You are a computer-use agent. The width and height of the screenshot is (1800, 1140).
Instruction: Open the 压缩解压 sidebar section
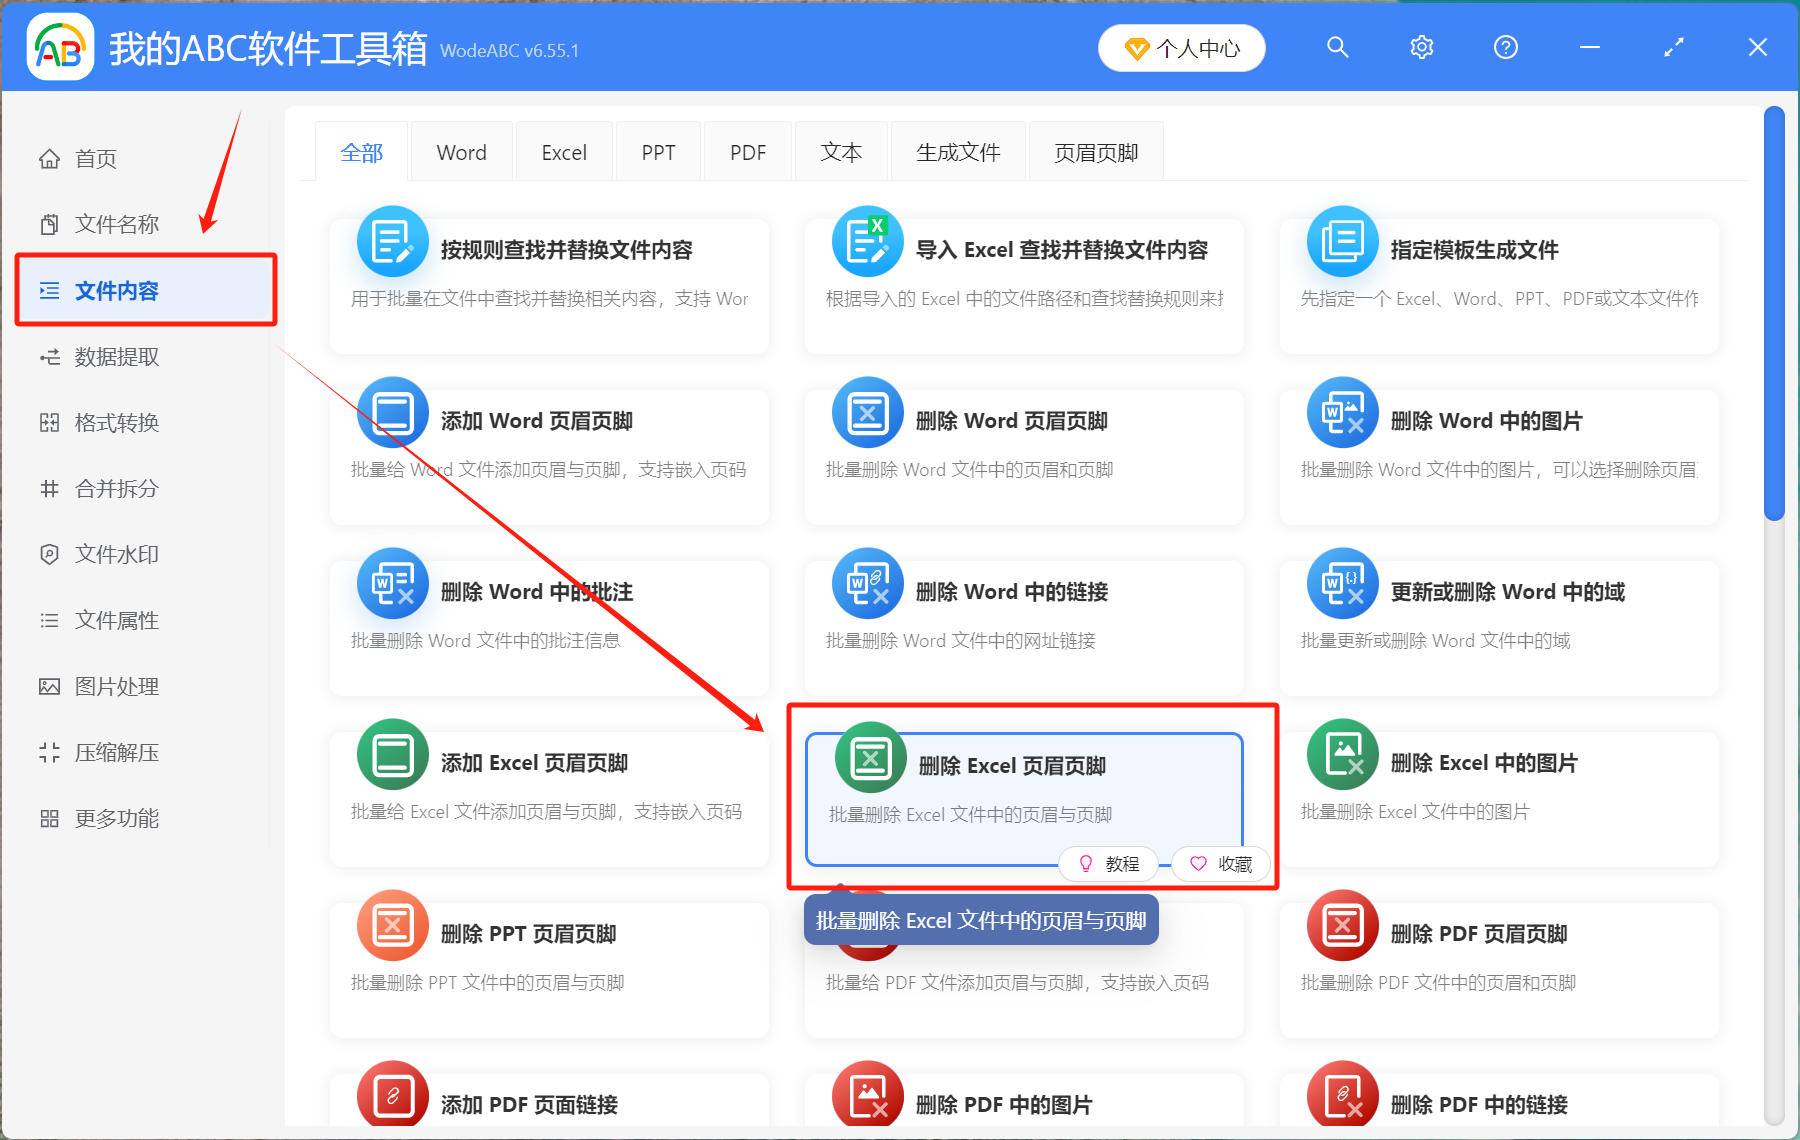click(x=115, y=752)
